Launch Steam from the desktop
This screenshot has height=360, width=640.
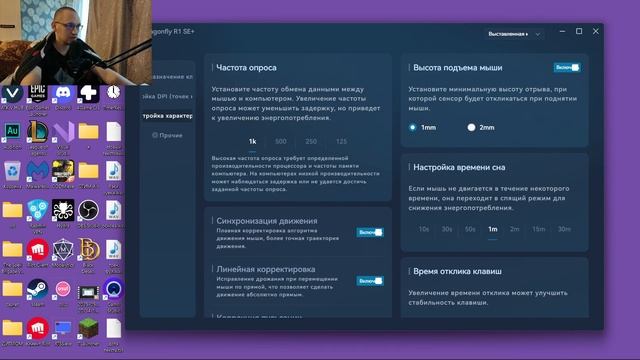[x=38, y=289]
